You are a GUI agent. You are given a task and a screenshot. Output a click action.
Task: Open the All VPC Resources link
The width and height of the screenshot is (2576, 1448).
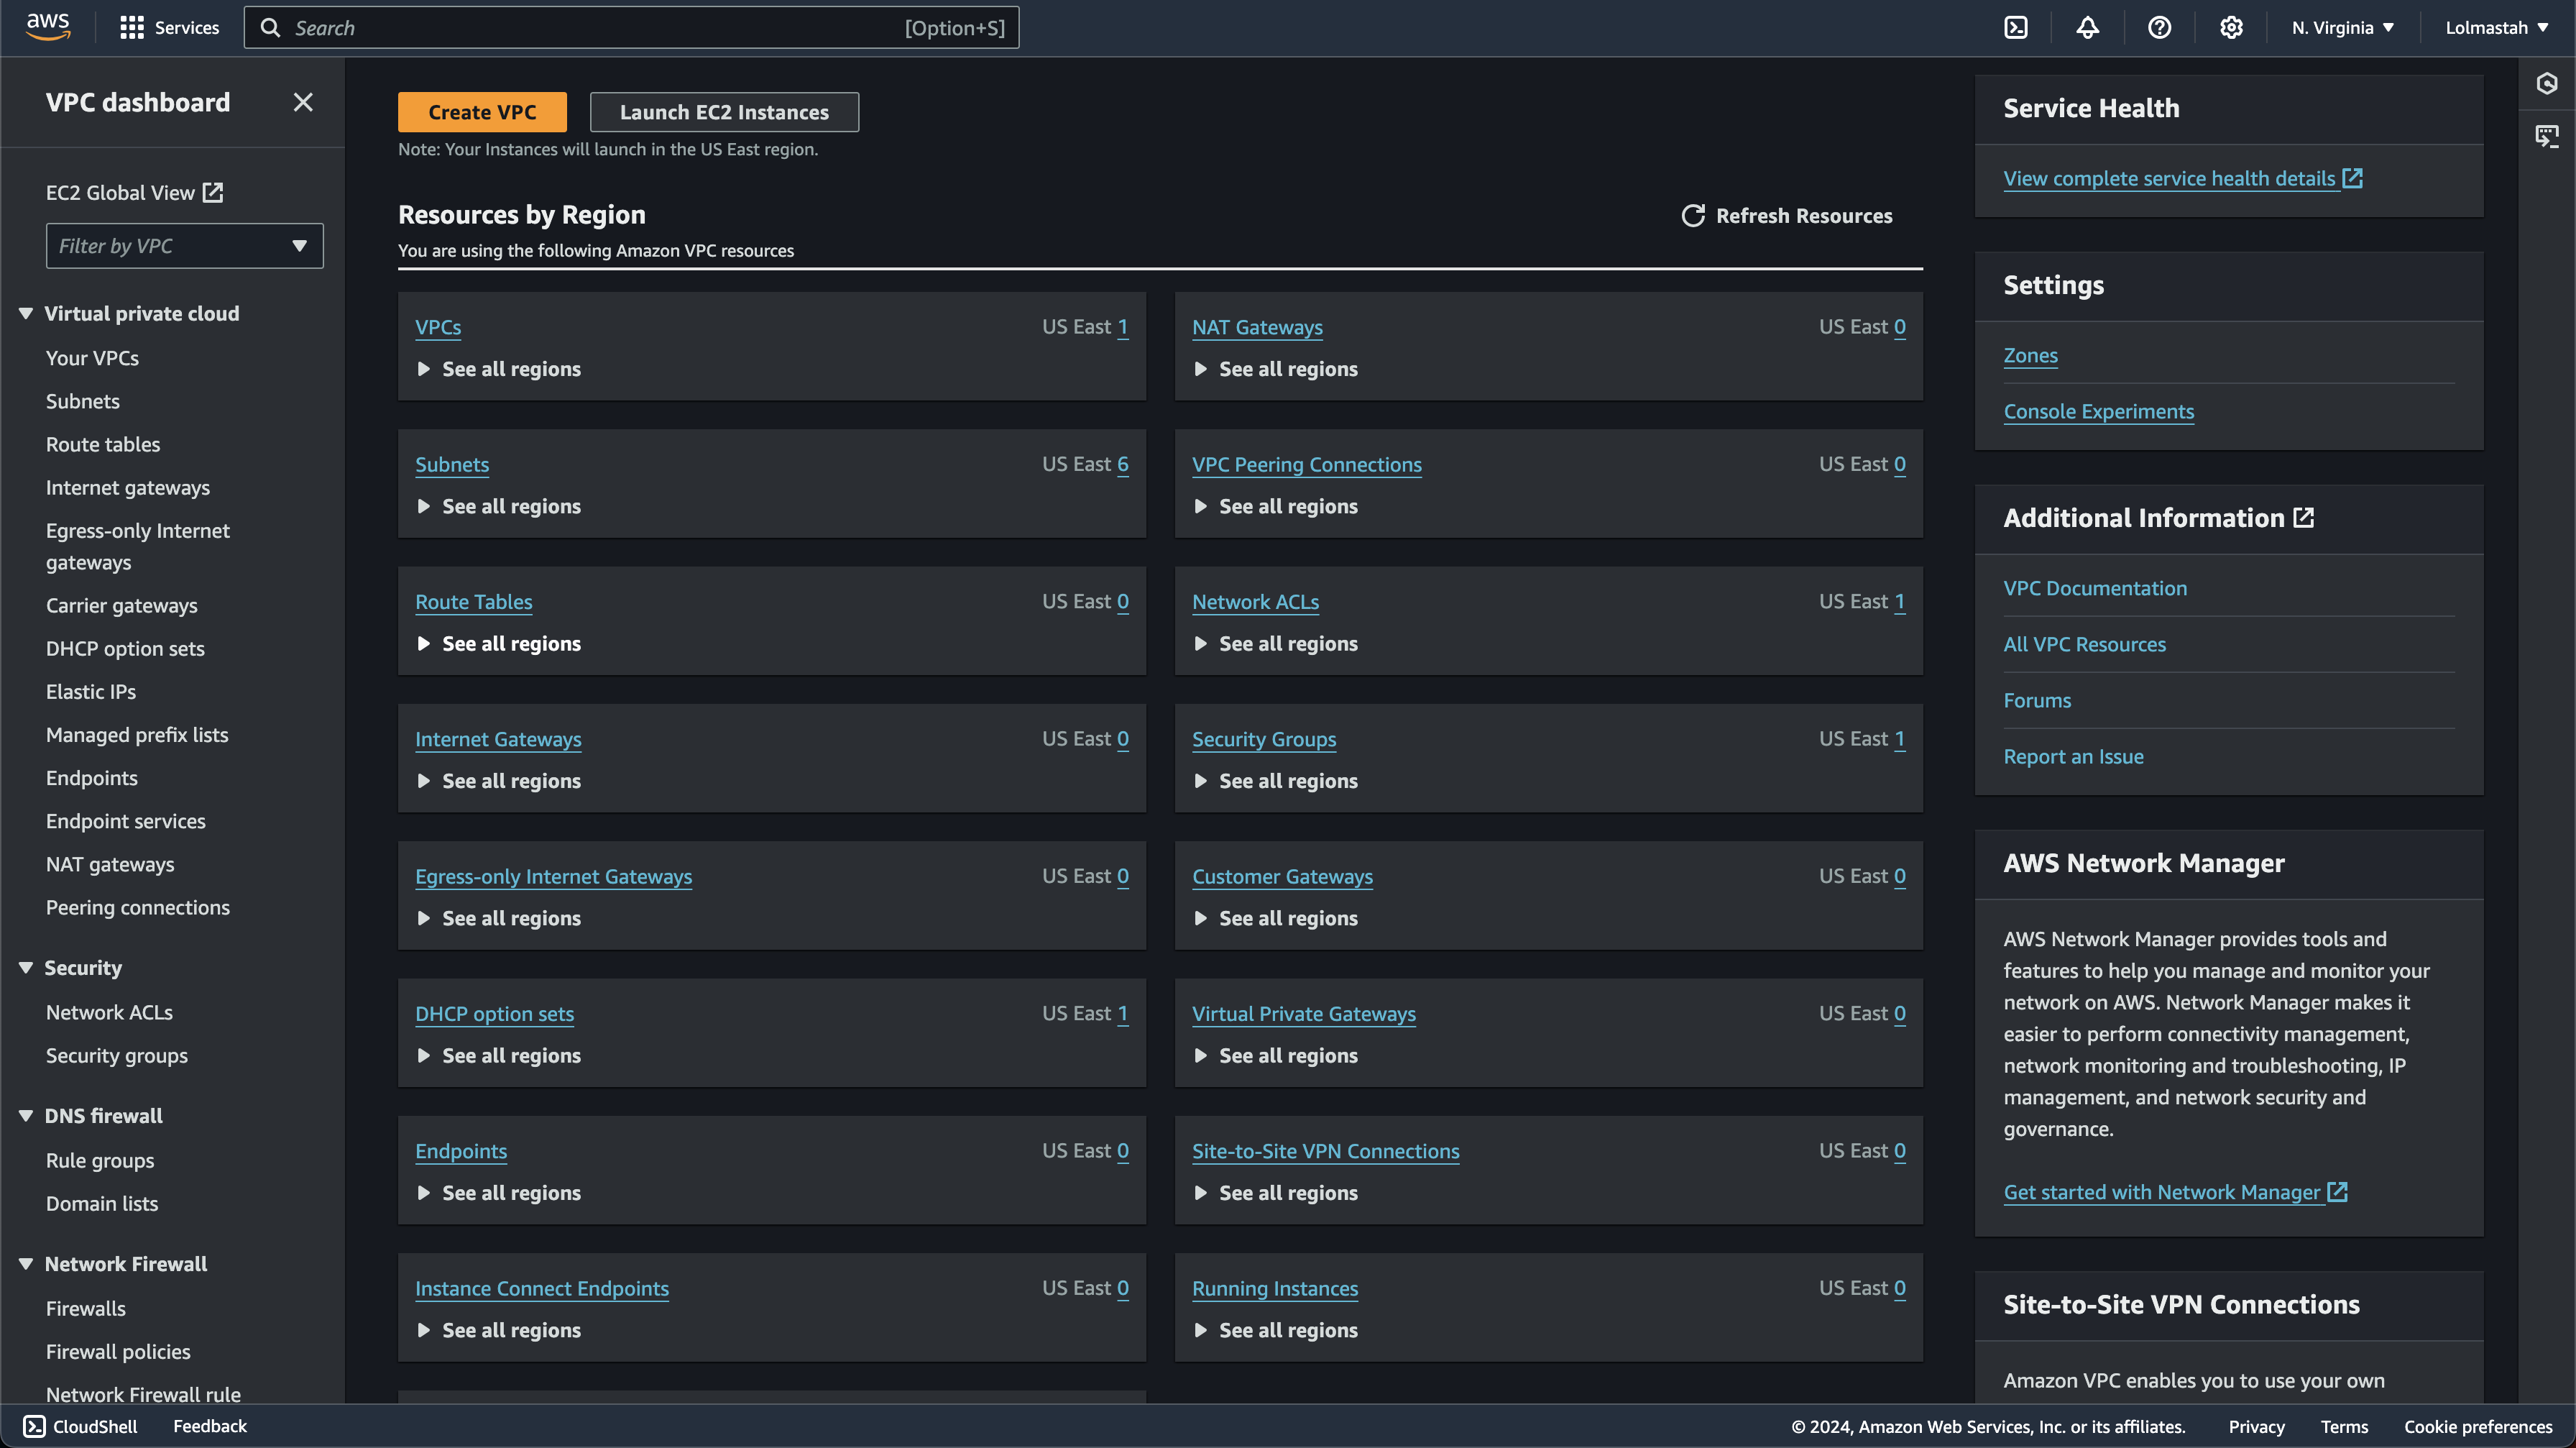pyautogui.click(x=2084, y=644)
